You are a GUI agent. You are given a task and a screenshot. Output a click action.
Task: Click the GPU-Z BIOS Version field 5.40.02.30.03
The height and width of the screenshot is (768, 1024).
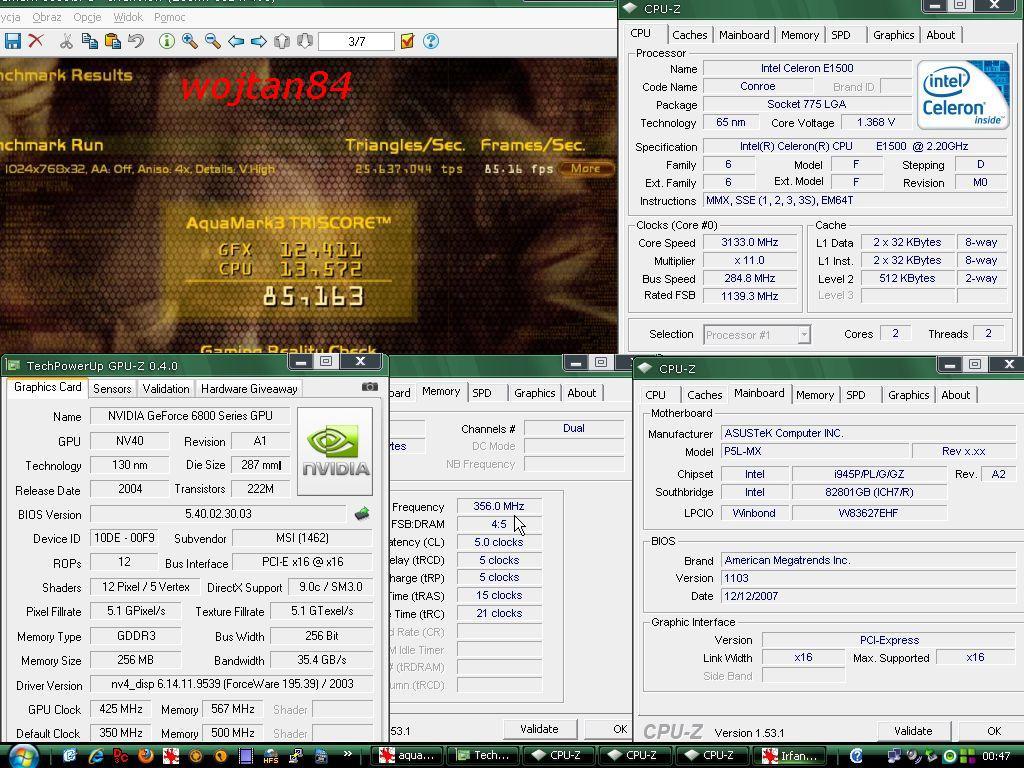click(218, 514)
